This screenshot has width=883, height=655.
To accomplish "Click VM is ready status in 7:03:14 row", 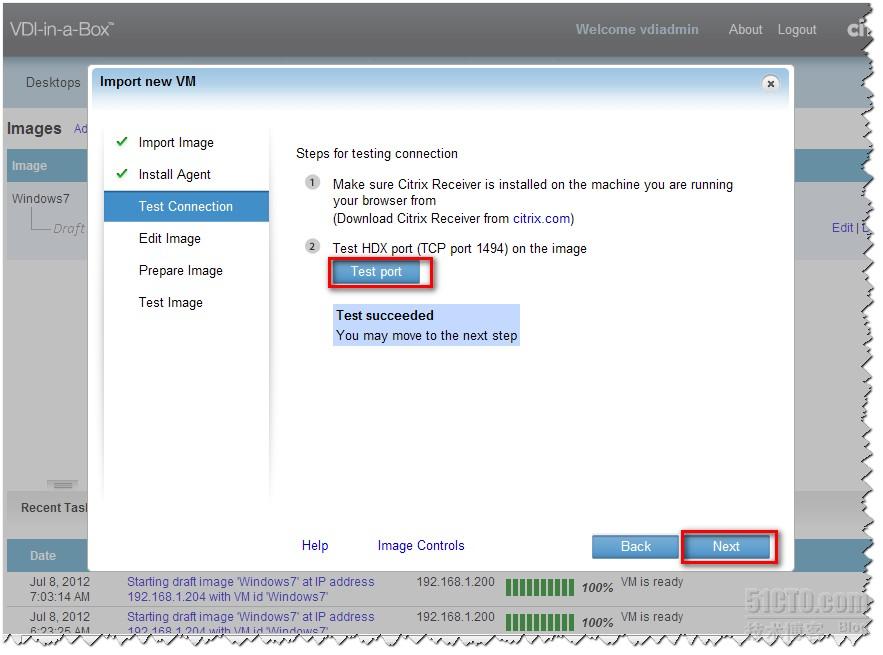I will tap(652, 582).
